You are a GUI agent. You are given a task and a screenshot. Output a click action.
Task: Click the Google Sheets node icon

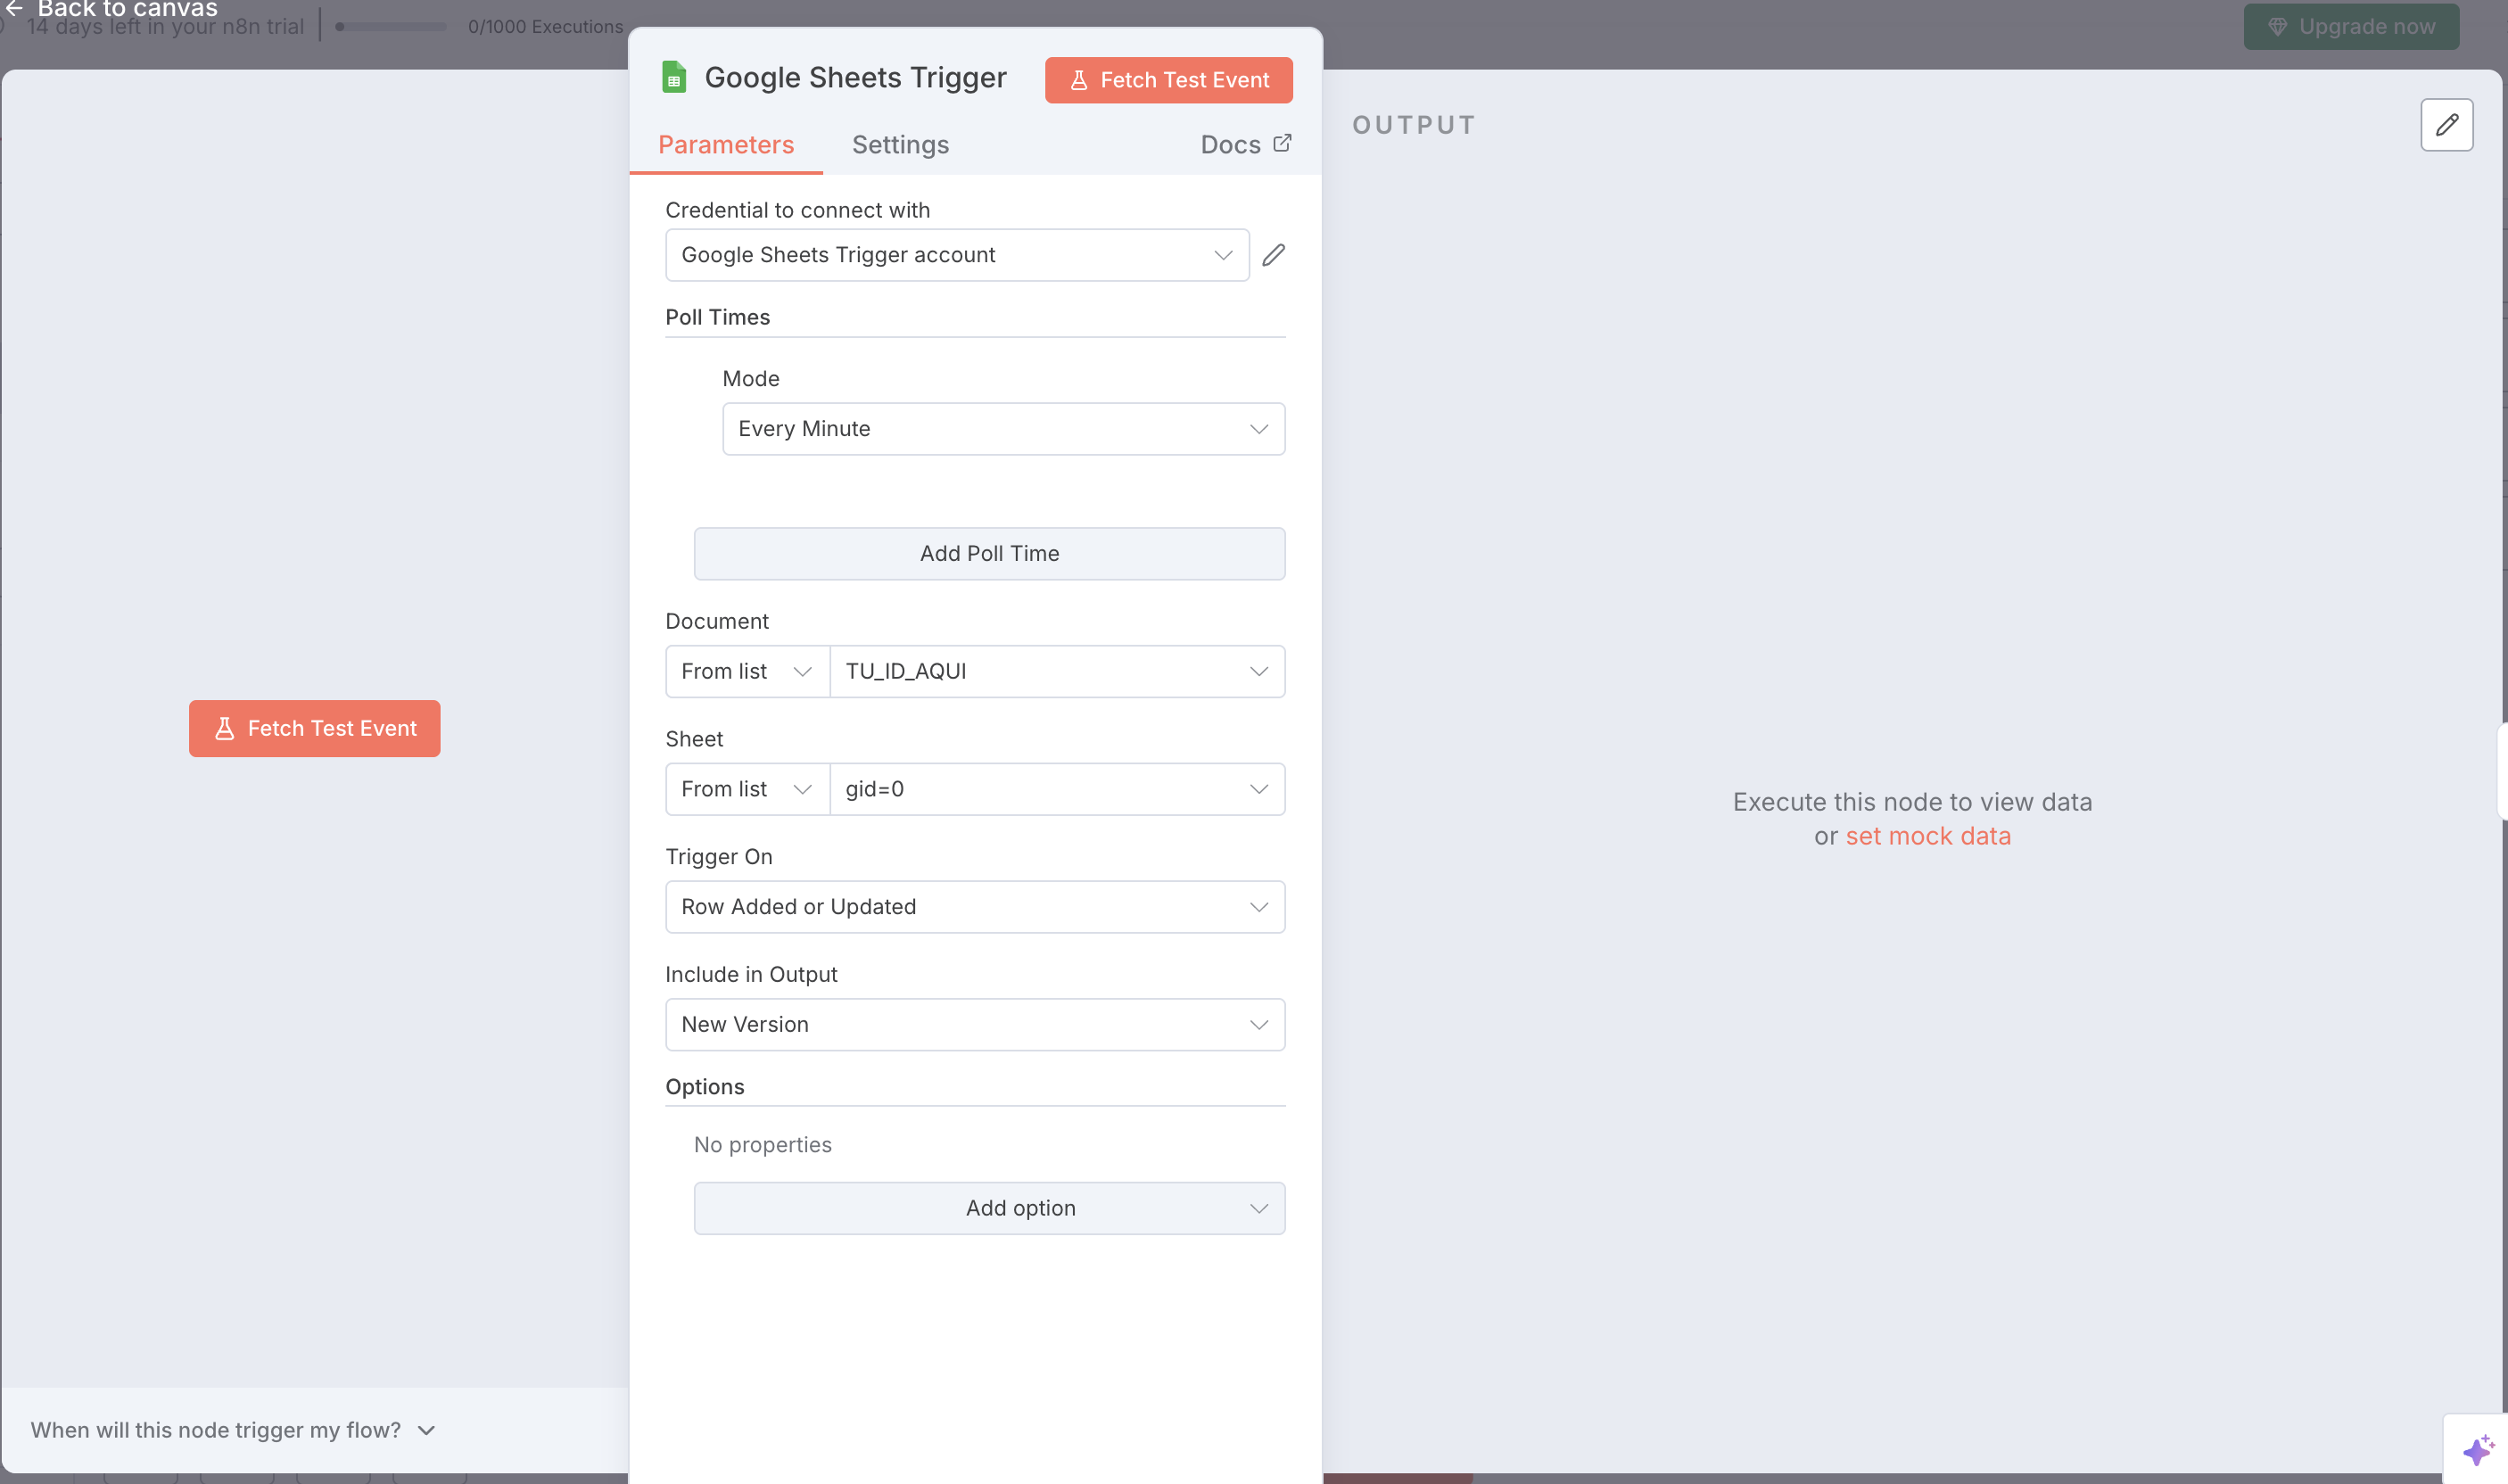[x=674, y=78]
